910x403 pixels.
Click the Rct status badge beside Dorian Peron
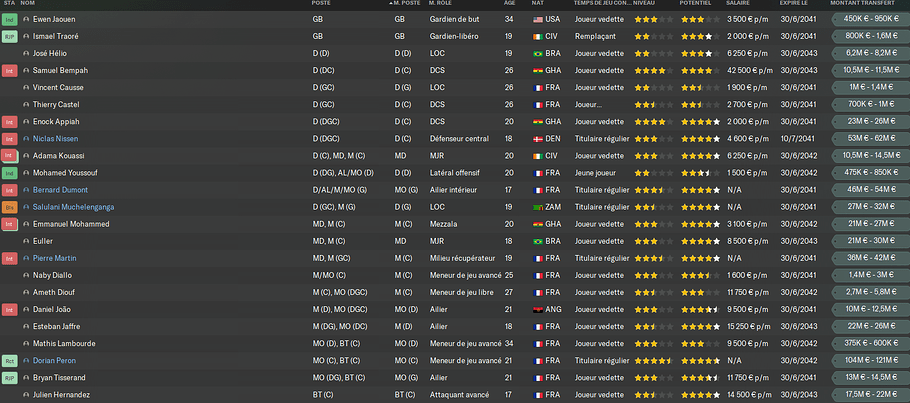click(10, 360)
